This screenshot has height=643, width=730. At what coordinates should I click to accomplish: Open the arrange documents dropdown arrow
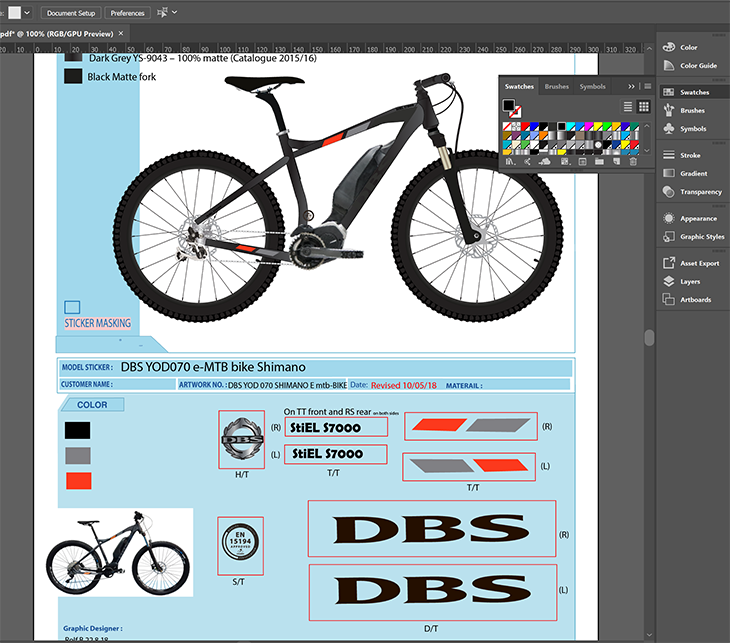175,13
